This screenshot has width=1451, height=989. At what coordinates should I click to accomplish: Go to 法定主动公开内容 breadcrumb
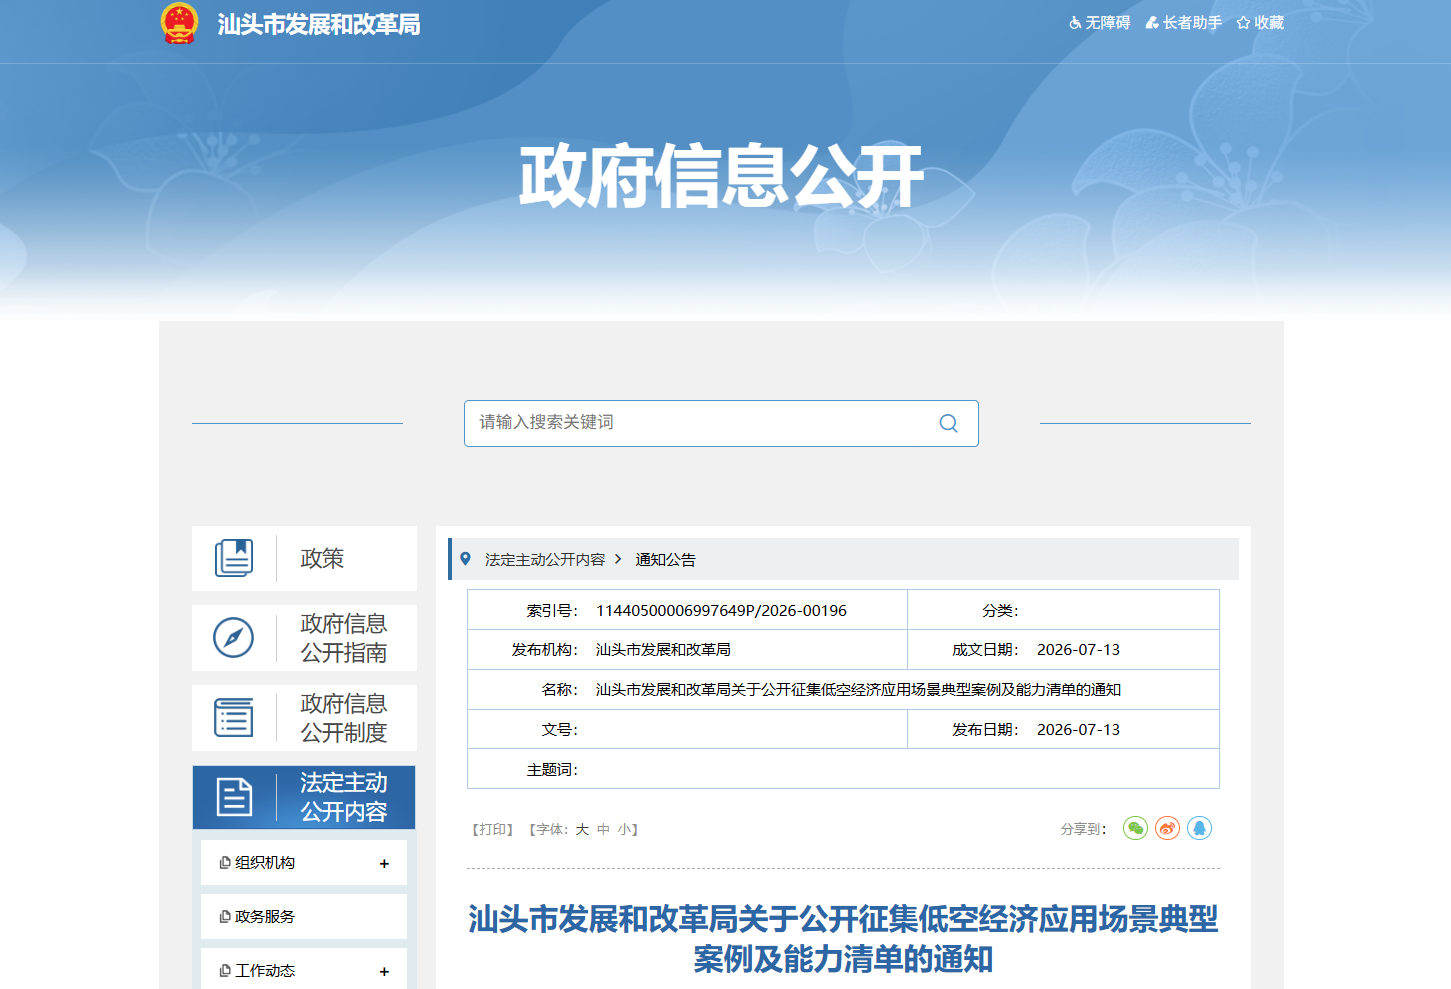[x=545, y=560]
